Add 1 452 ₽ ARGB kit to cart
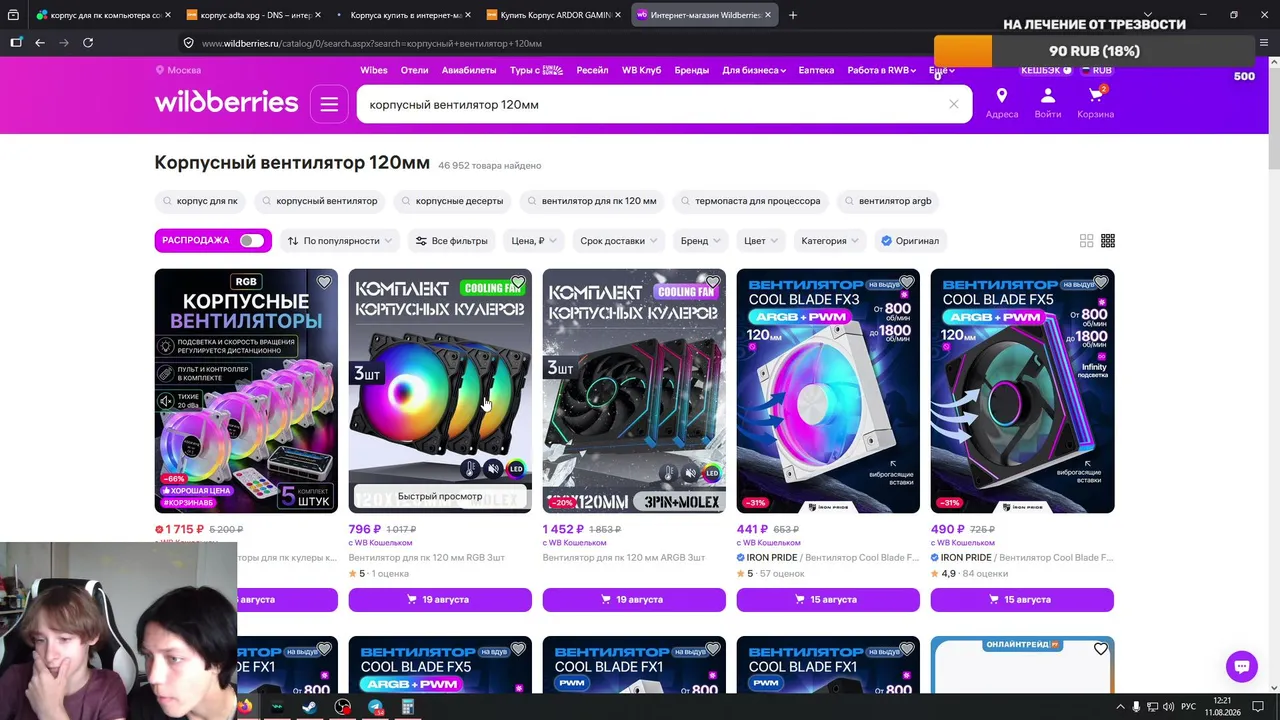This screenshot has height=720, width=1280. (634, 599)
